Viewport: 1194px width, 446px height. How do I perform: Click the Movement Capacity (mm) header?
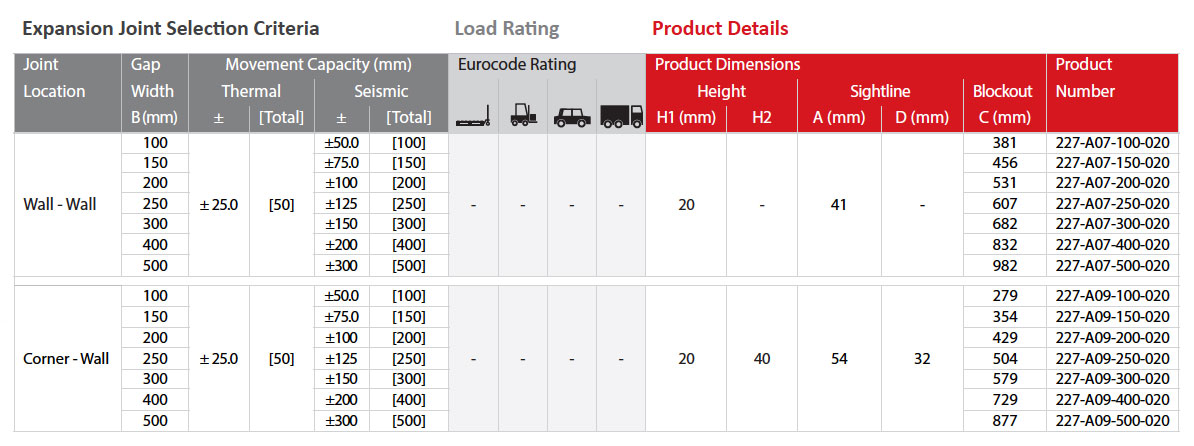click(x=318, y=65)
